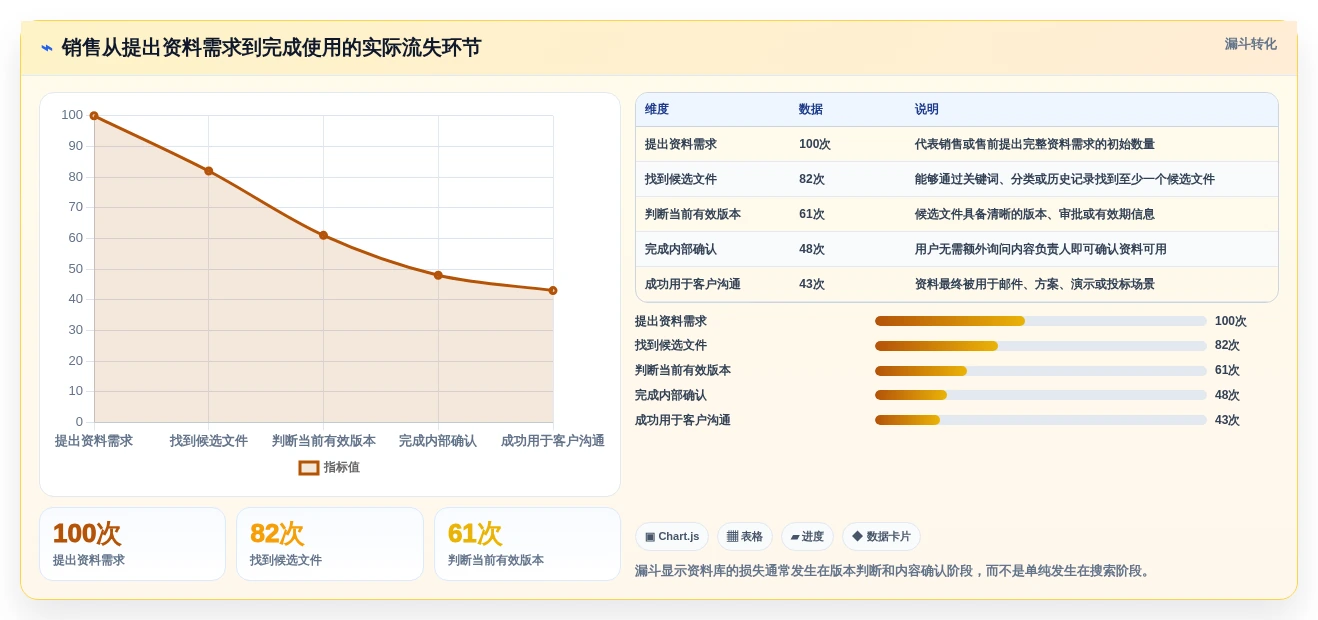Screen dimensions: 1318x620
Task: Click the 判断当前有效版本 progress bar
Action: (1041, 371)
